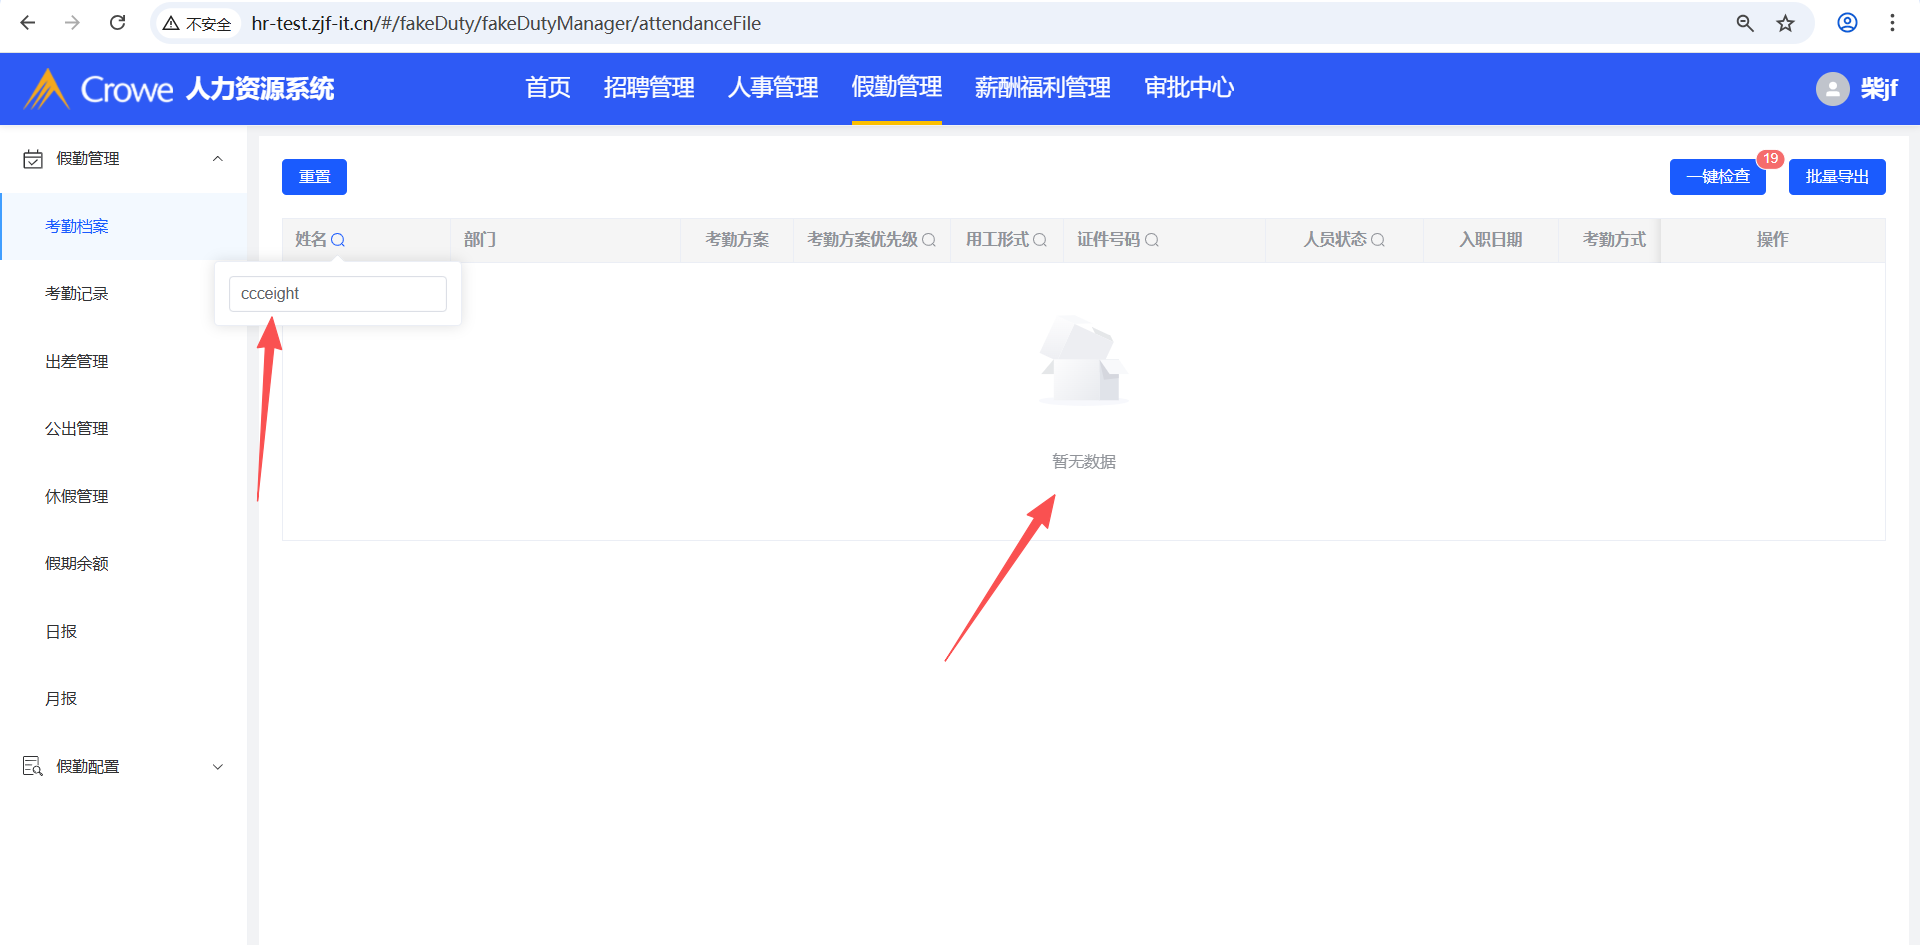Click the 考勤方式 column header
1920x945 pixels.
pyautogui.click(x=1614, y=240)
